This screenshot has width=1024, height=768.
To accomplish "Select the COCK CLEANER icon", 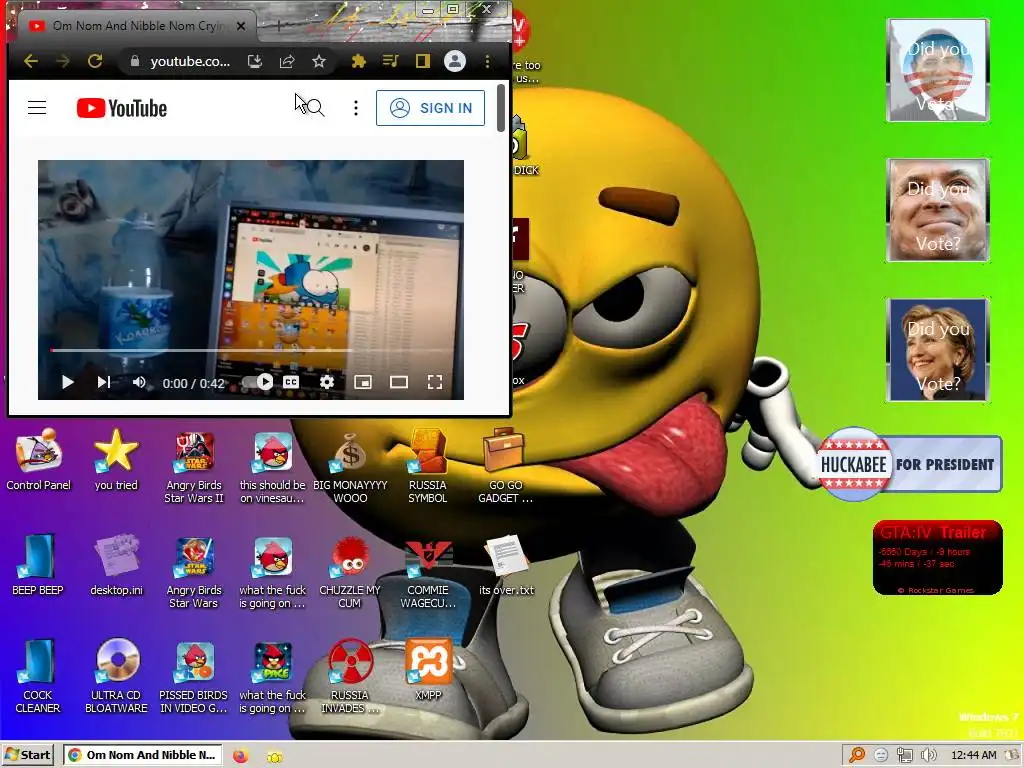I will [38, 677].
